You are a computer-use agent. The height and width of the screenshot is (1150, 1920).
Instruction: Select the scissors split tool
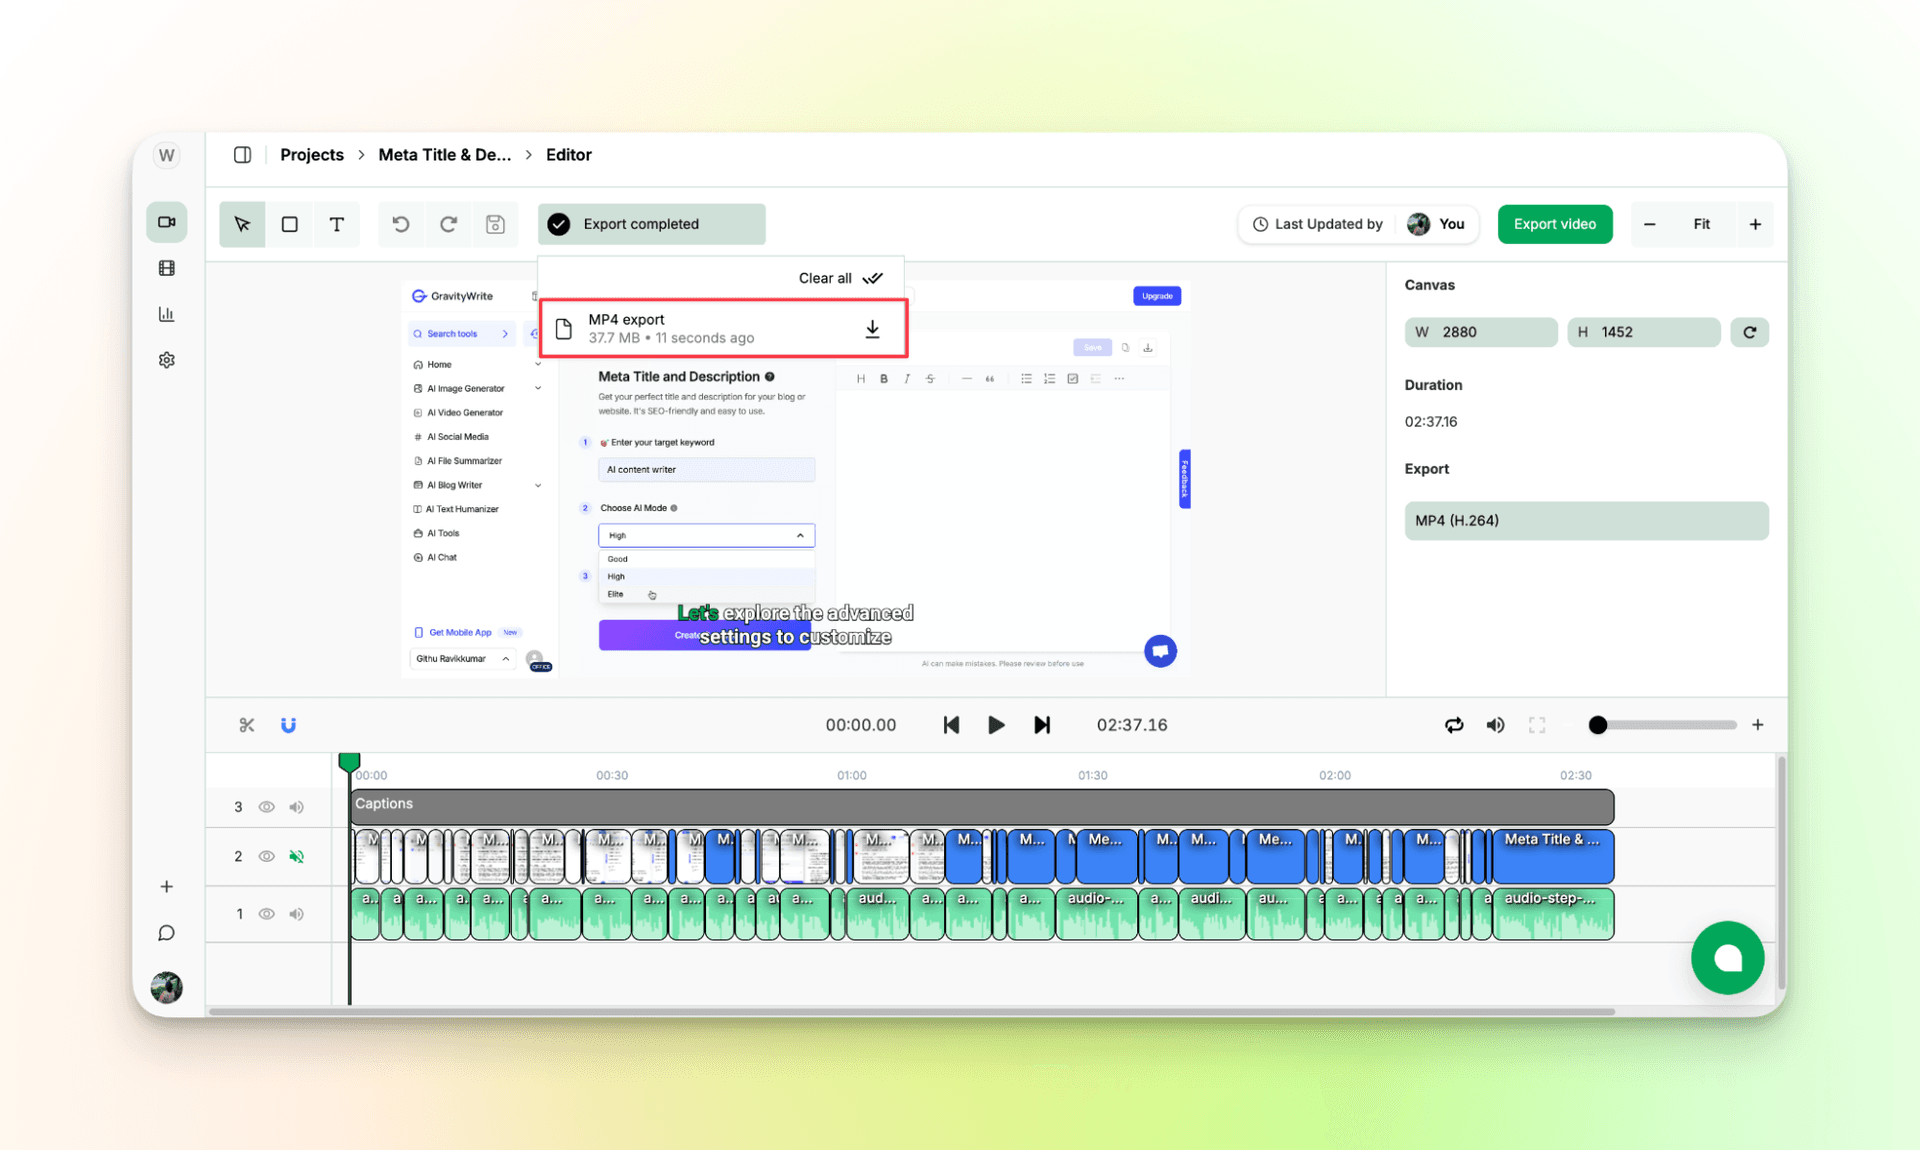(x=246, y=725)
